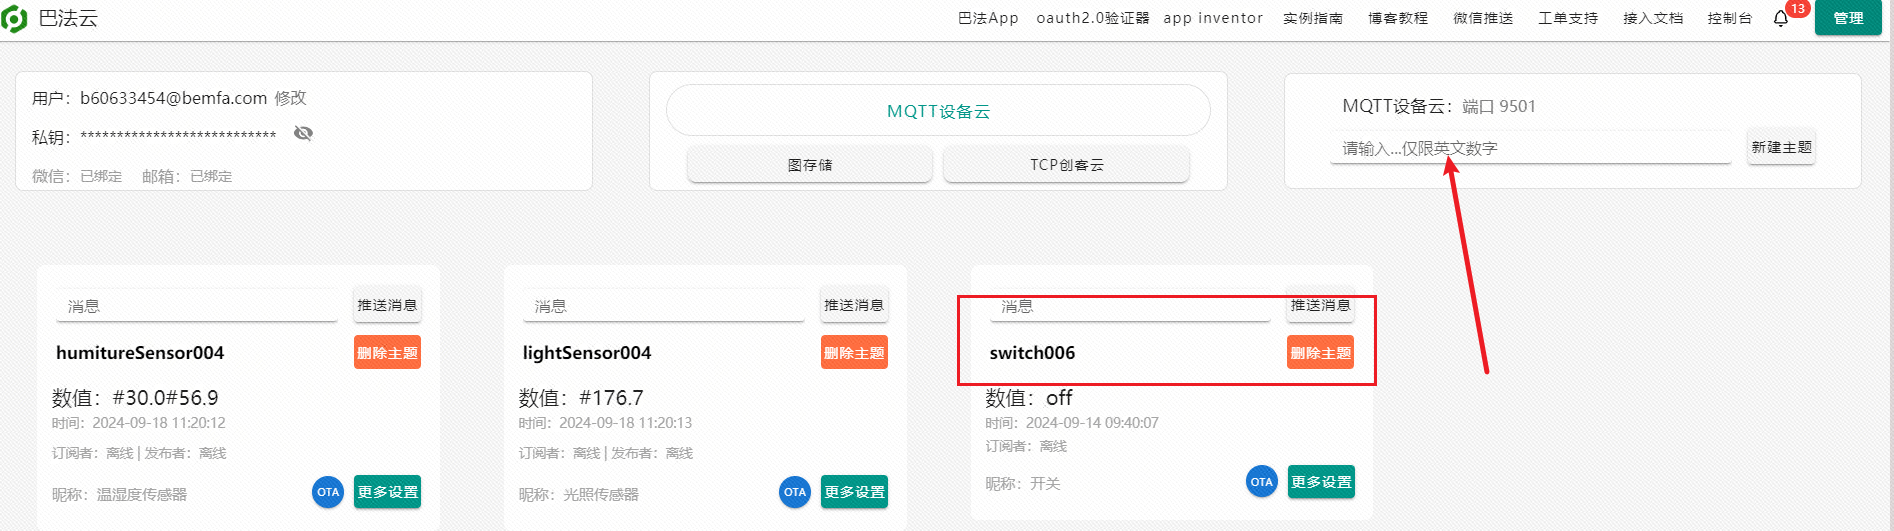Image resolution: width=1894 pixels, height=531 pixels.
Task: Push message for humitureSensor004
Action: tap(387, 305)
